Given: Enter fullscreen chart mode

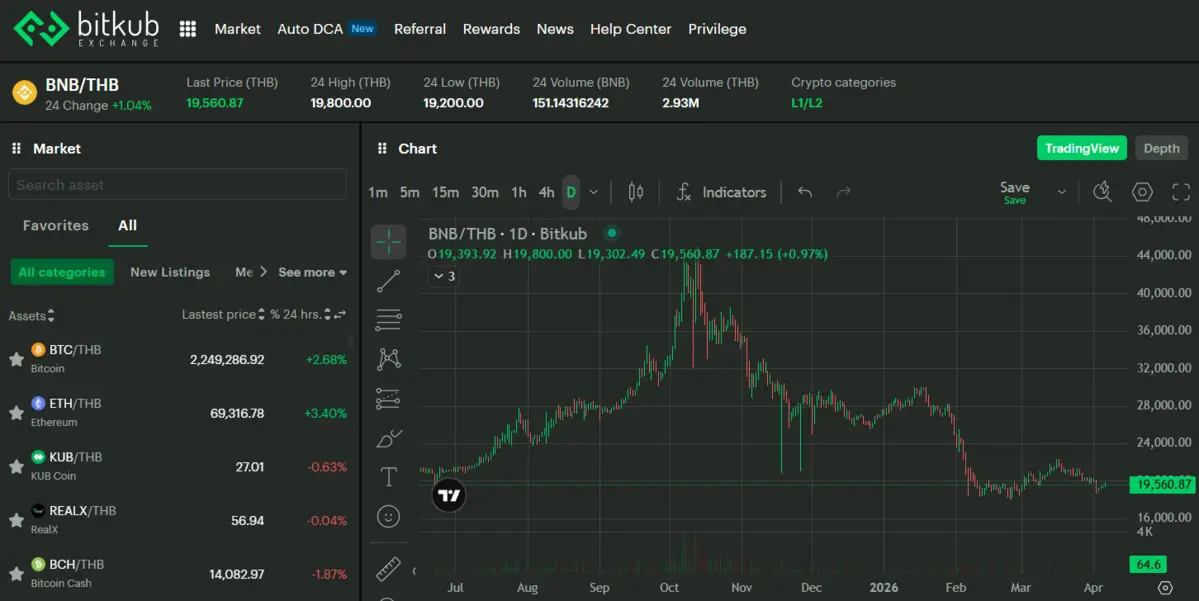Looking at the screenshot, I should click(x=1181, y=192).
